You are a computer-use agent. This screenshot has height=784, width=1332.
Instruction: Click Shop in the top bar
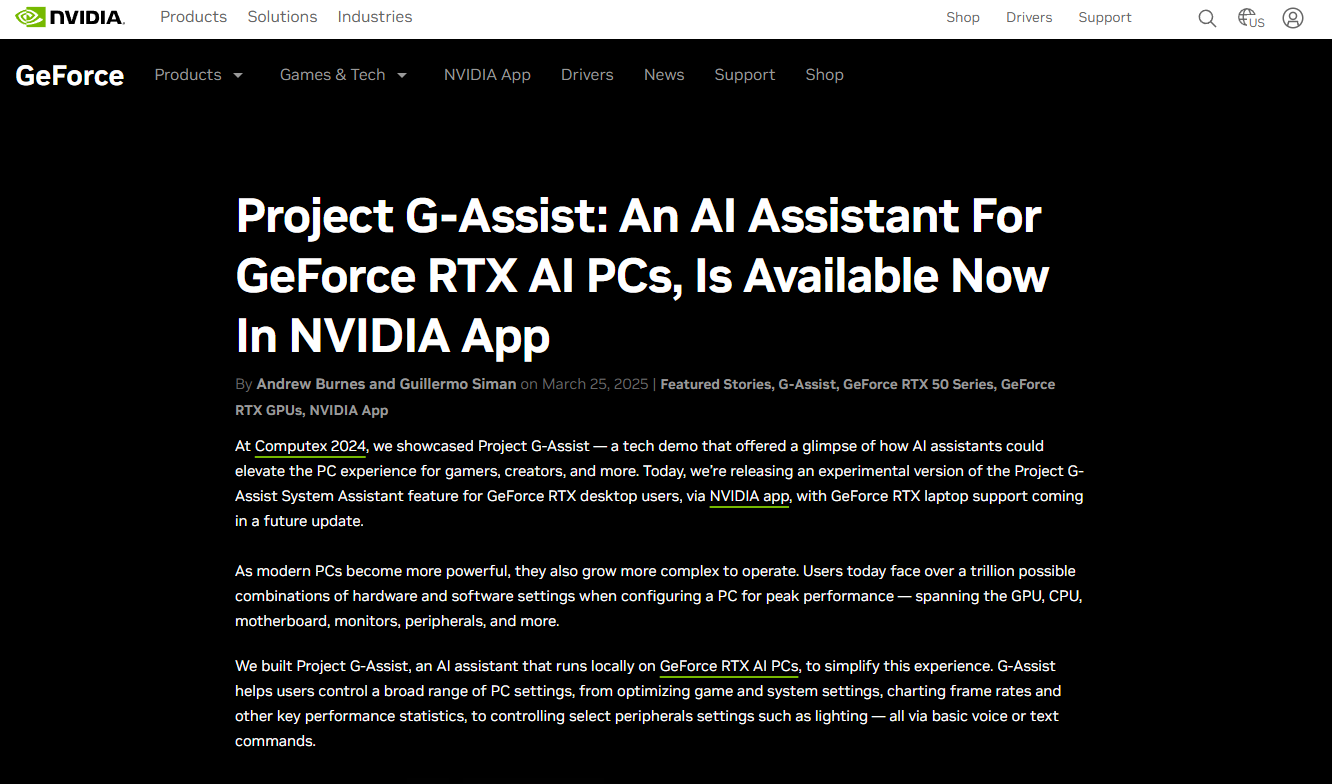pyautogui.click(x=963, y=18)
